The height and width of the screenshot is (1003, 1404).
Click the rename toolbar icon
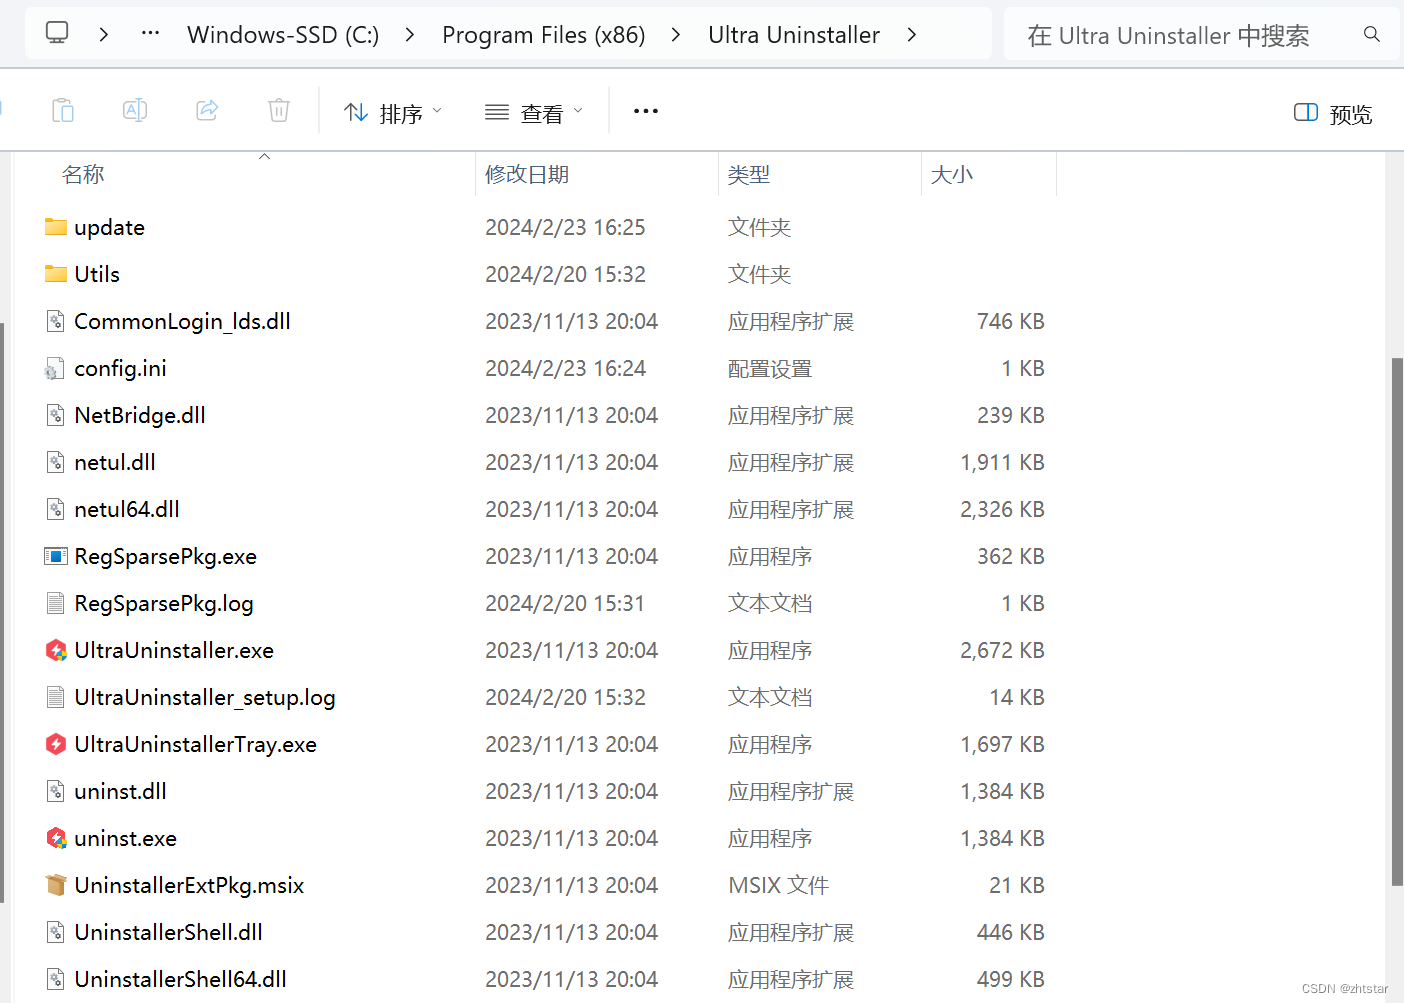point(135,110)
